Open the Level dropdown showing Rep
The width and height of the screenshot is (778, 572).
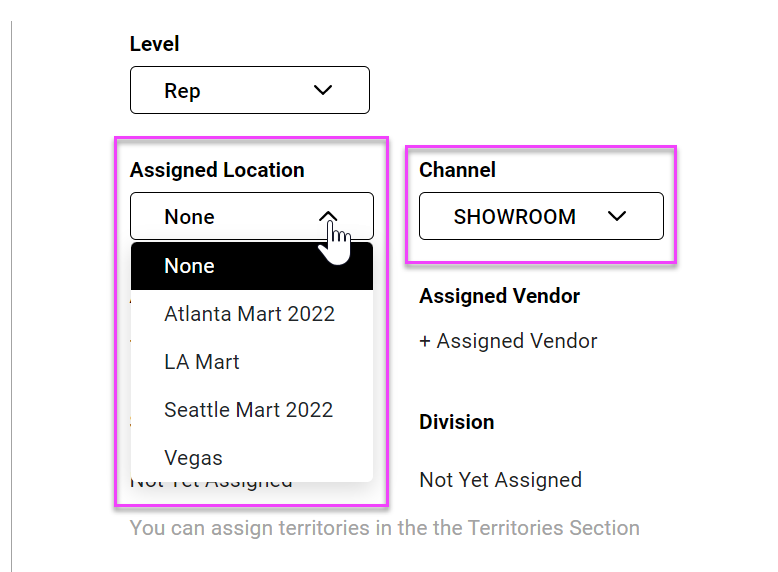[249, 90]
